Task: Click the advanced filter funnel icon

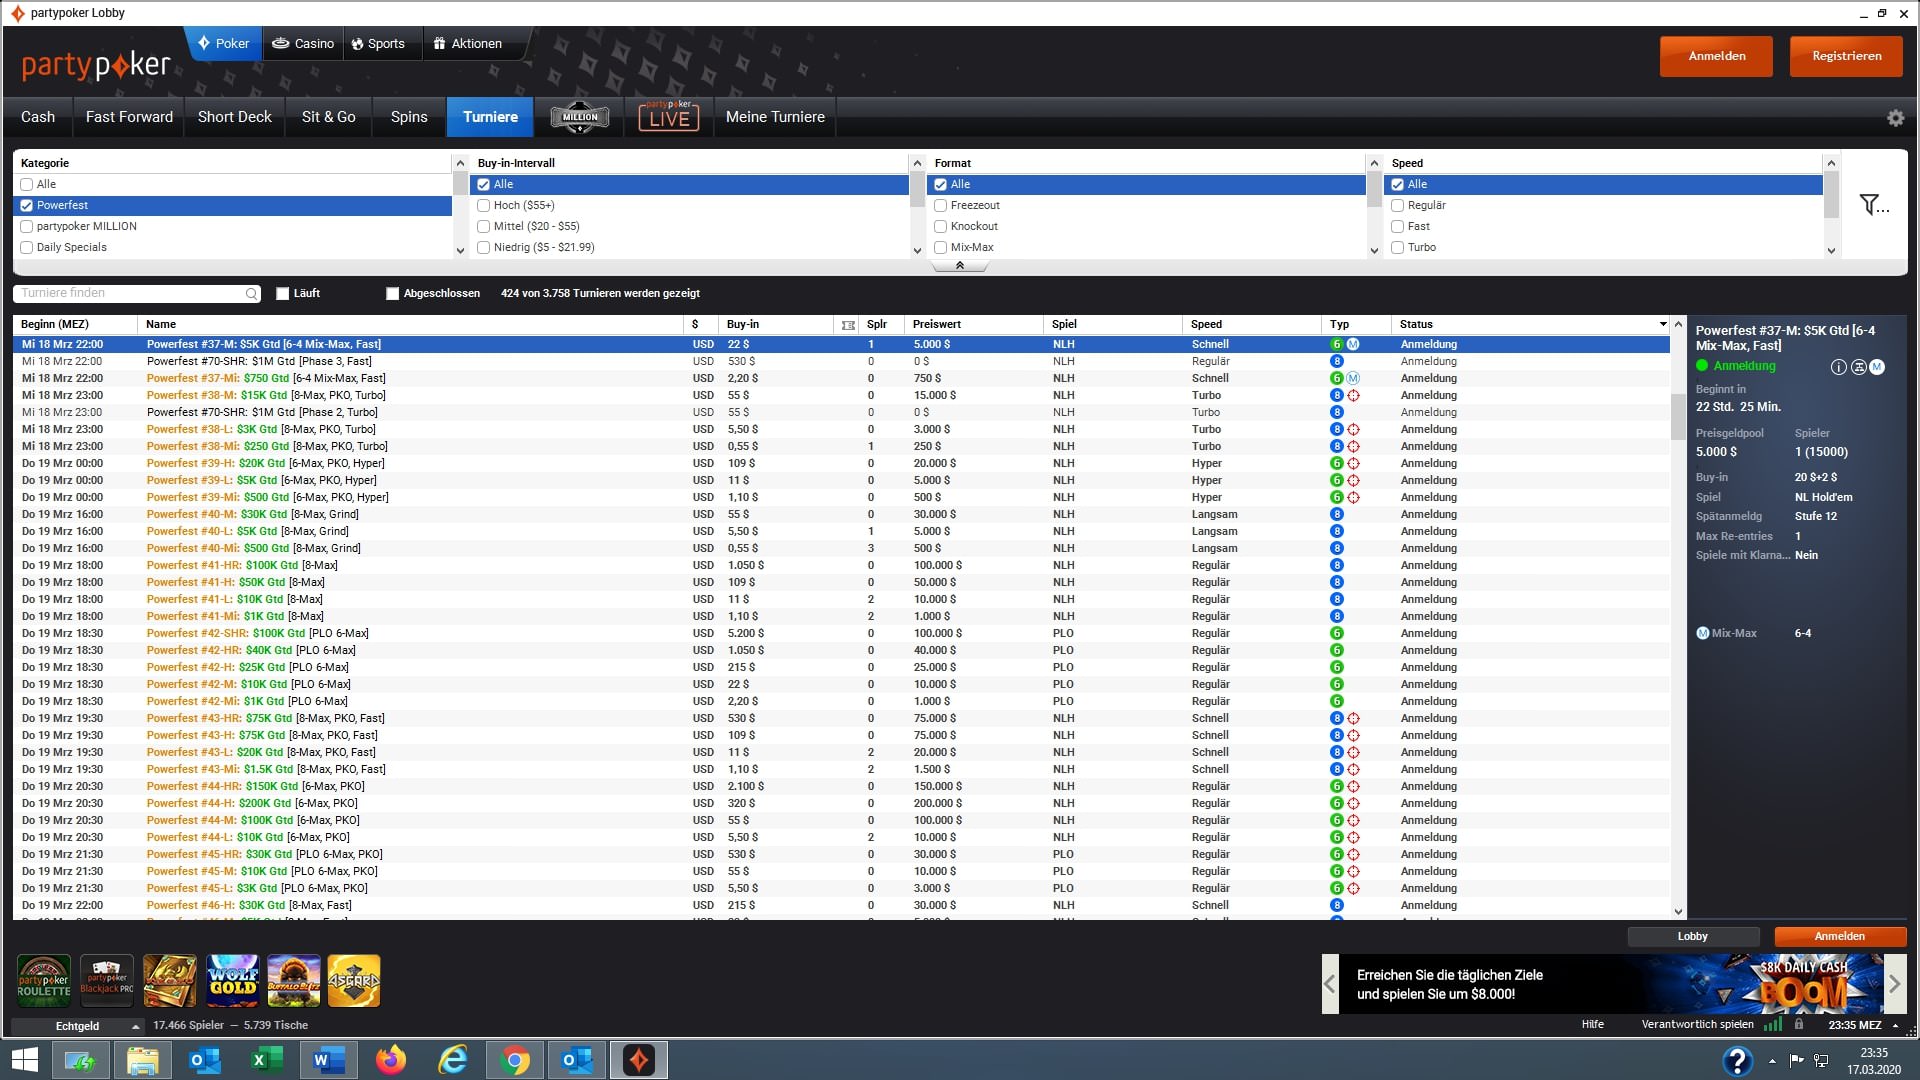Action: tap(1871, 205)
